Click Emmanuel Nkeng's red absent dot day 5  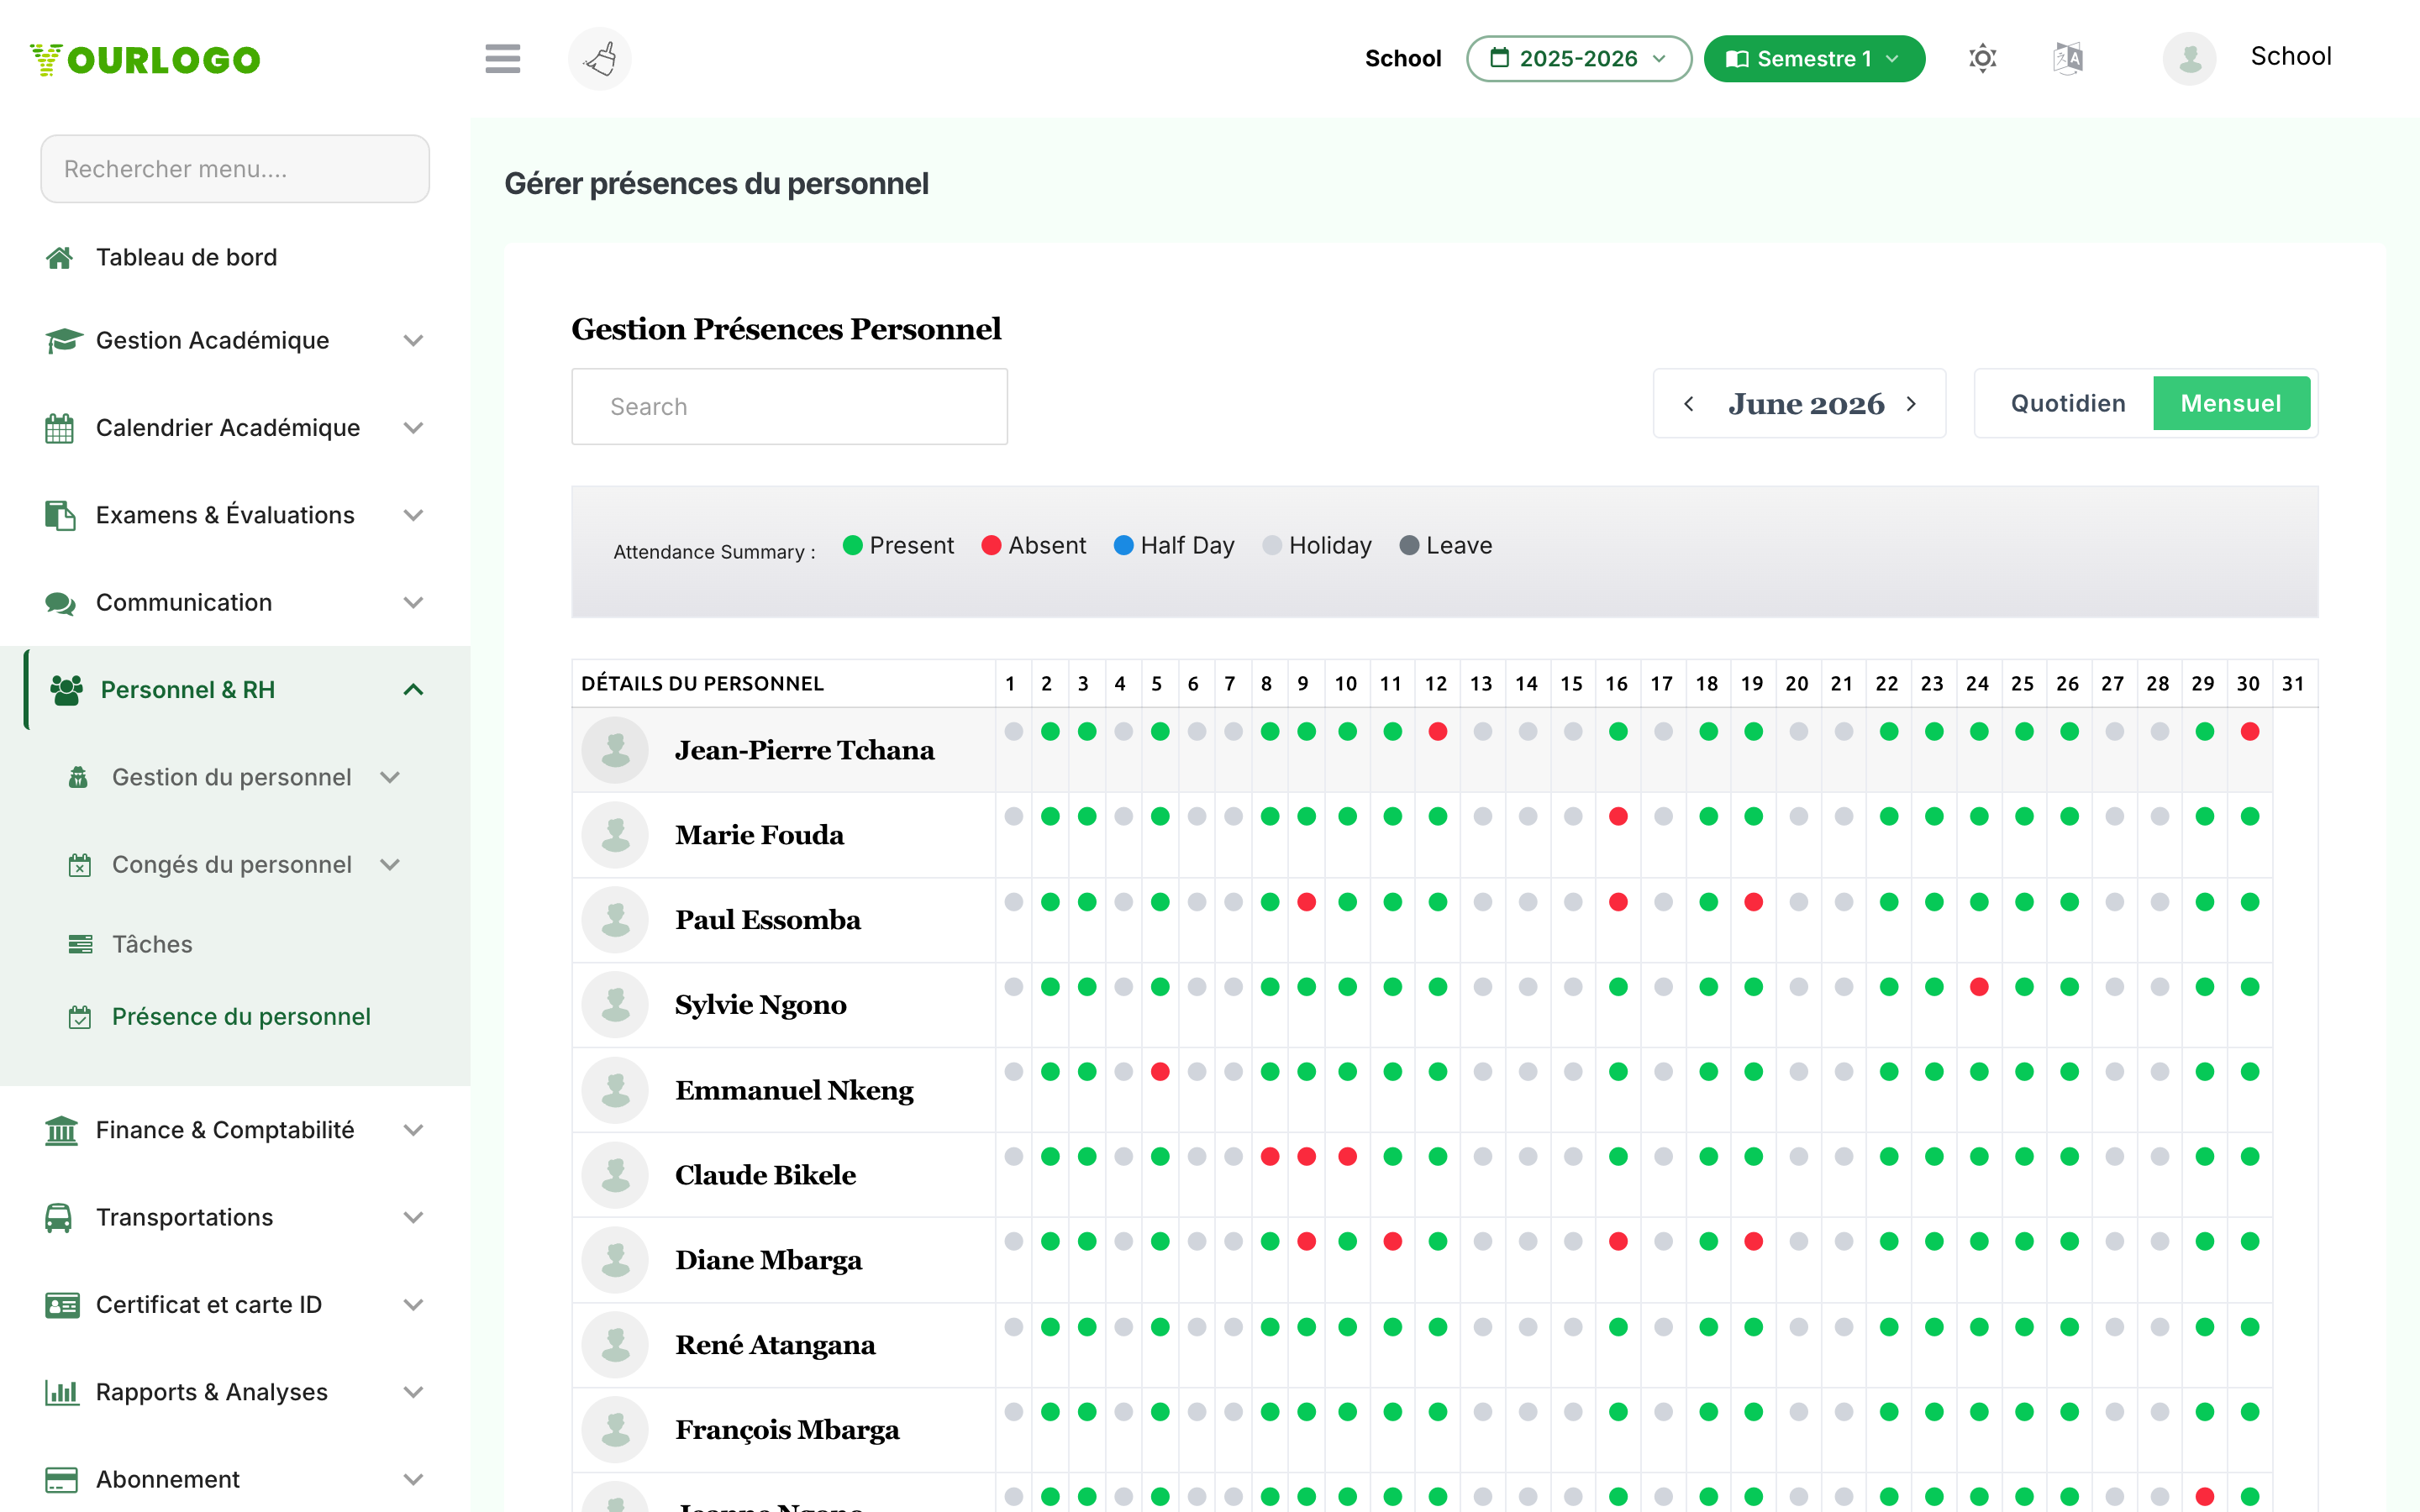[x=1160, y=1071]
